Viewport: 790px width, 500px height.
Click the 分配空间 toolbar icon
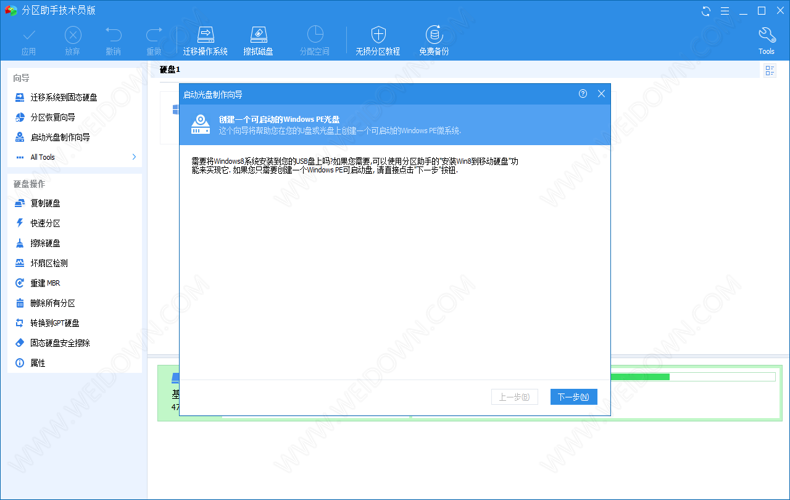coord(313,40)
